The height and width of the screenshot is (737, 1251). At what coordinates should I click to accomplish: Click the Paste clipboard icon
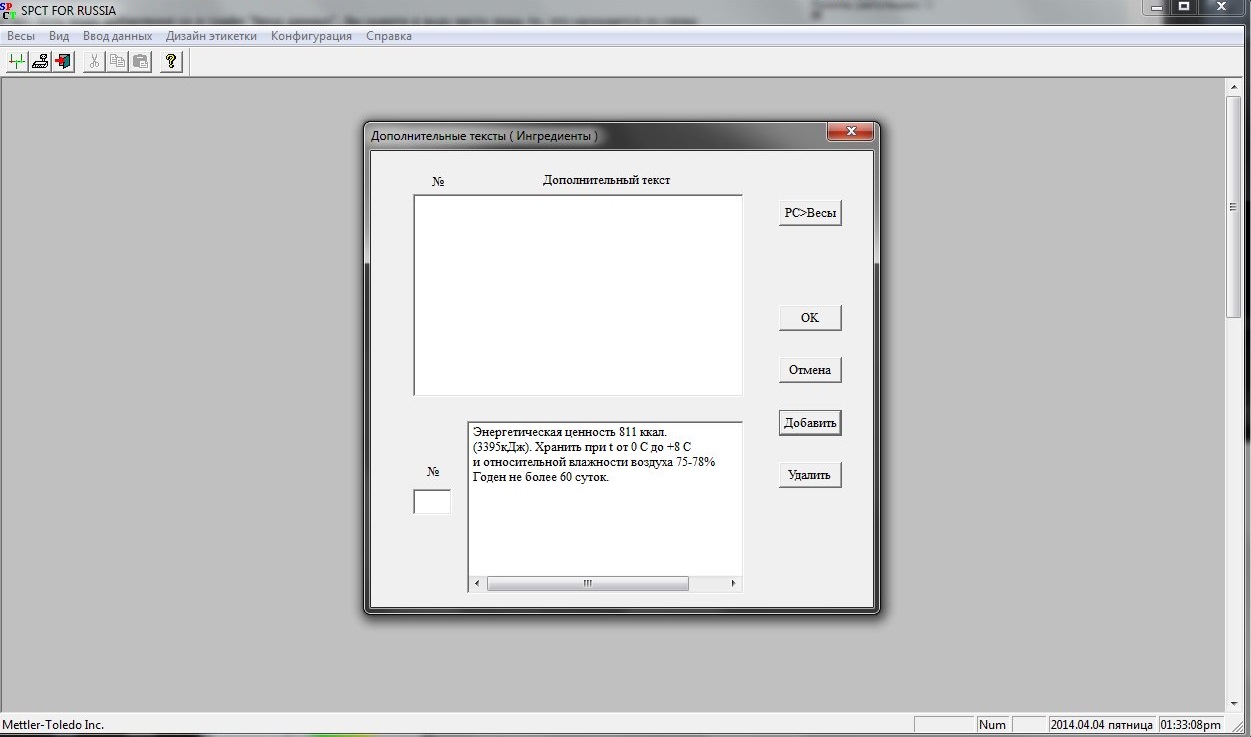140,62
